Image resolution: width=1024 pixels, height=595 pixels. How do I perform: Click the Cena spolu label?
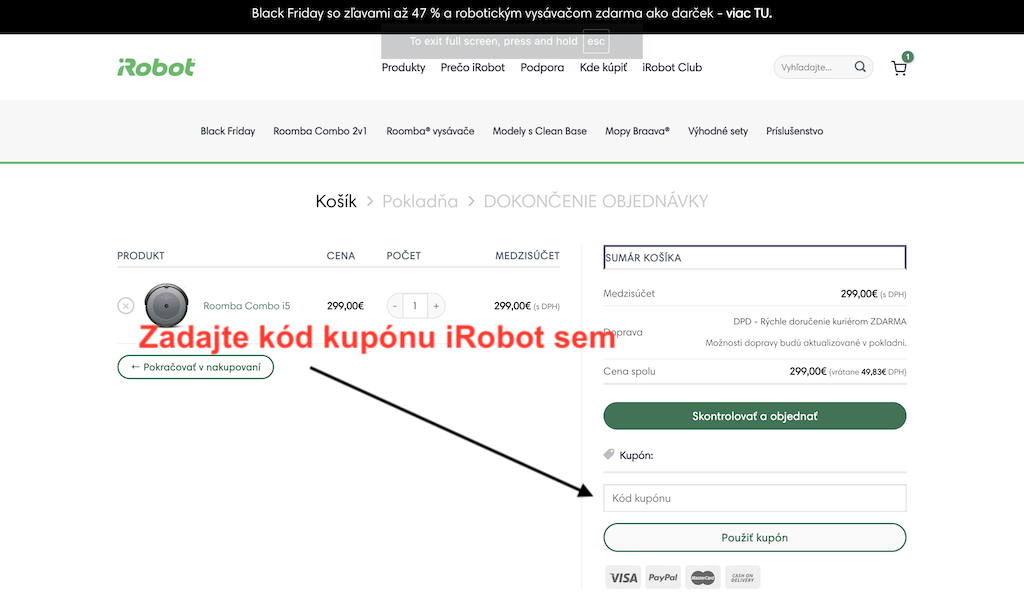tap(630, 371)
